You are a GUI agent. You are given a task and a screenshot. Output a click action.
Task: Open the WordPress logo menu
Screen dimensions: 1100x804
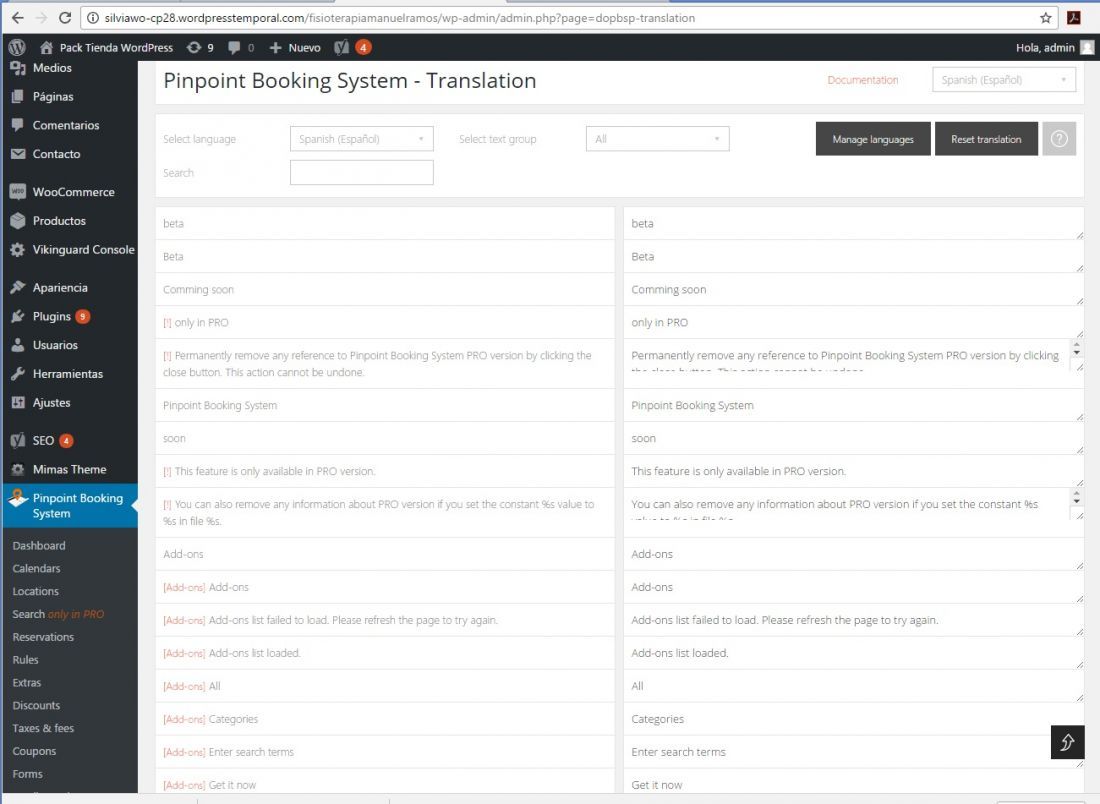click(17, 47)
